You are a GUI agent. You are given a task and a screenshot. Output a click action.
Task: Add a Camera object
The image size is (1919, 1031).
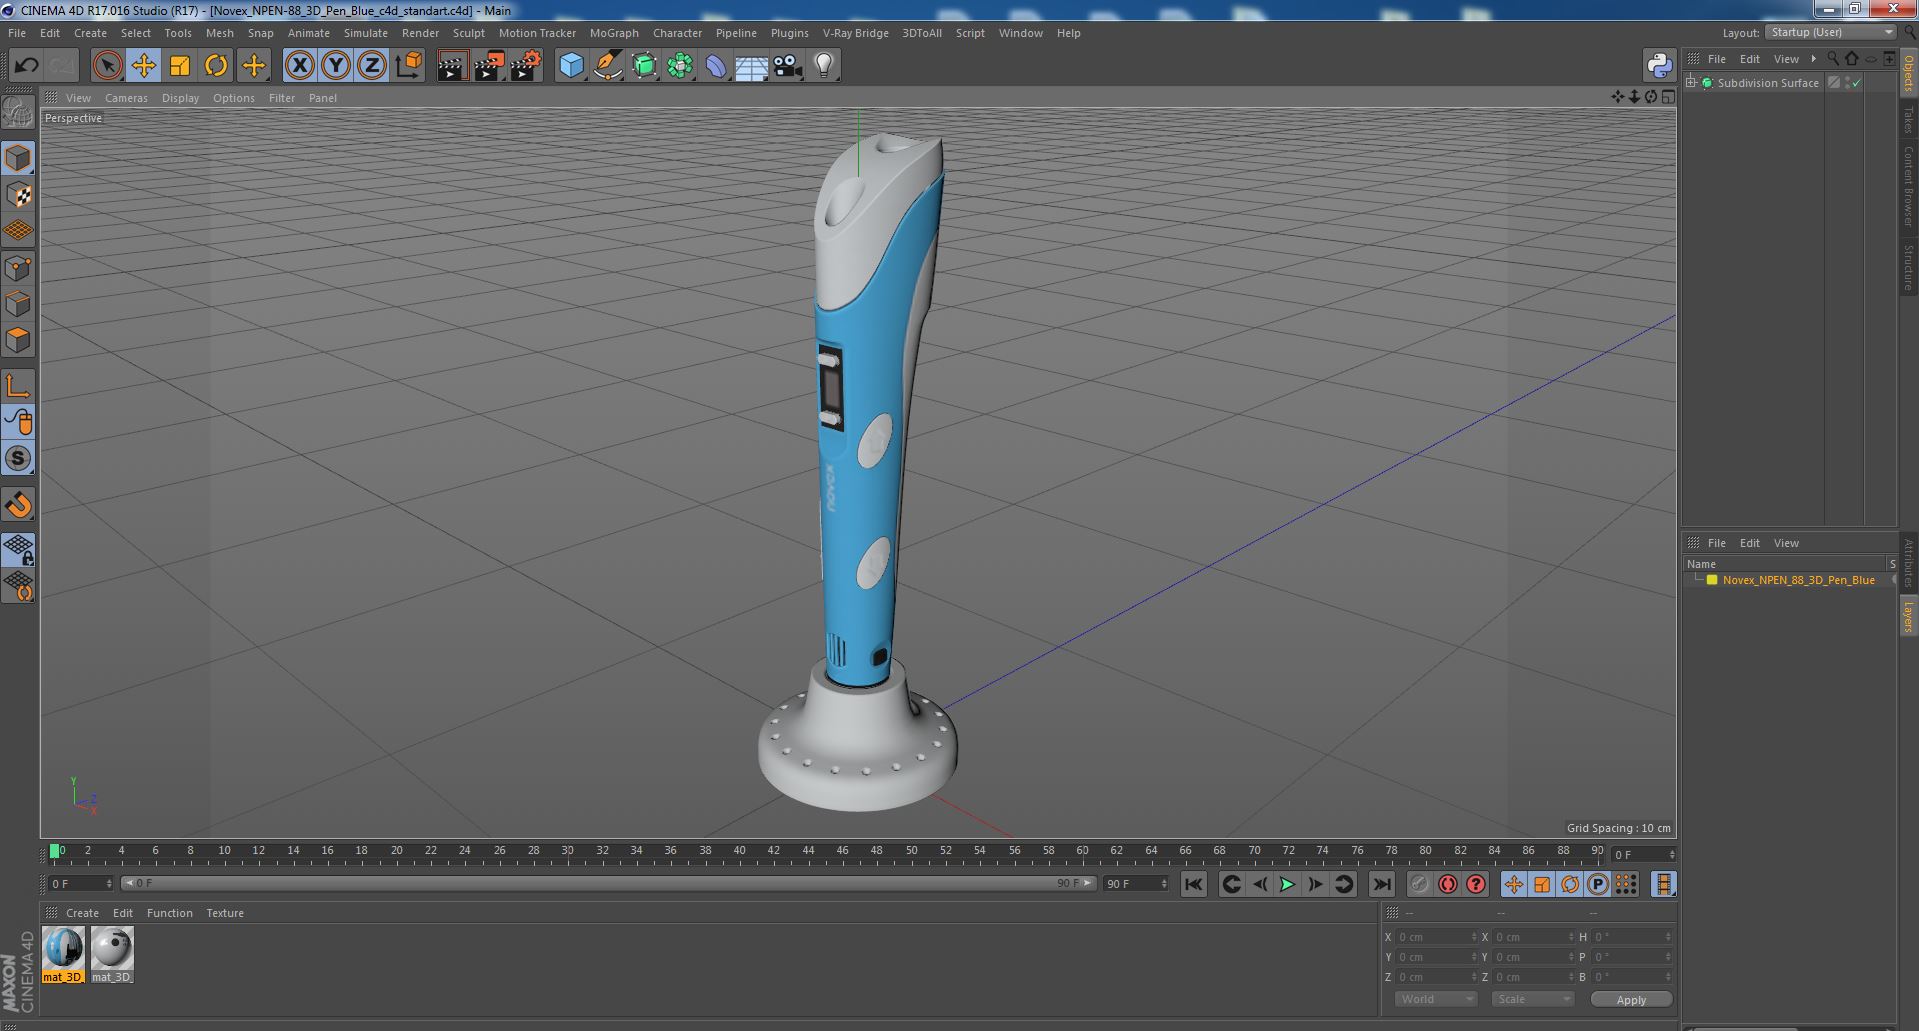[787, 66]
